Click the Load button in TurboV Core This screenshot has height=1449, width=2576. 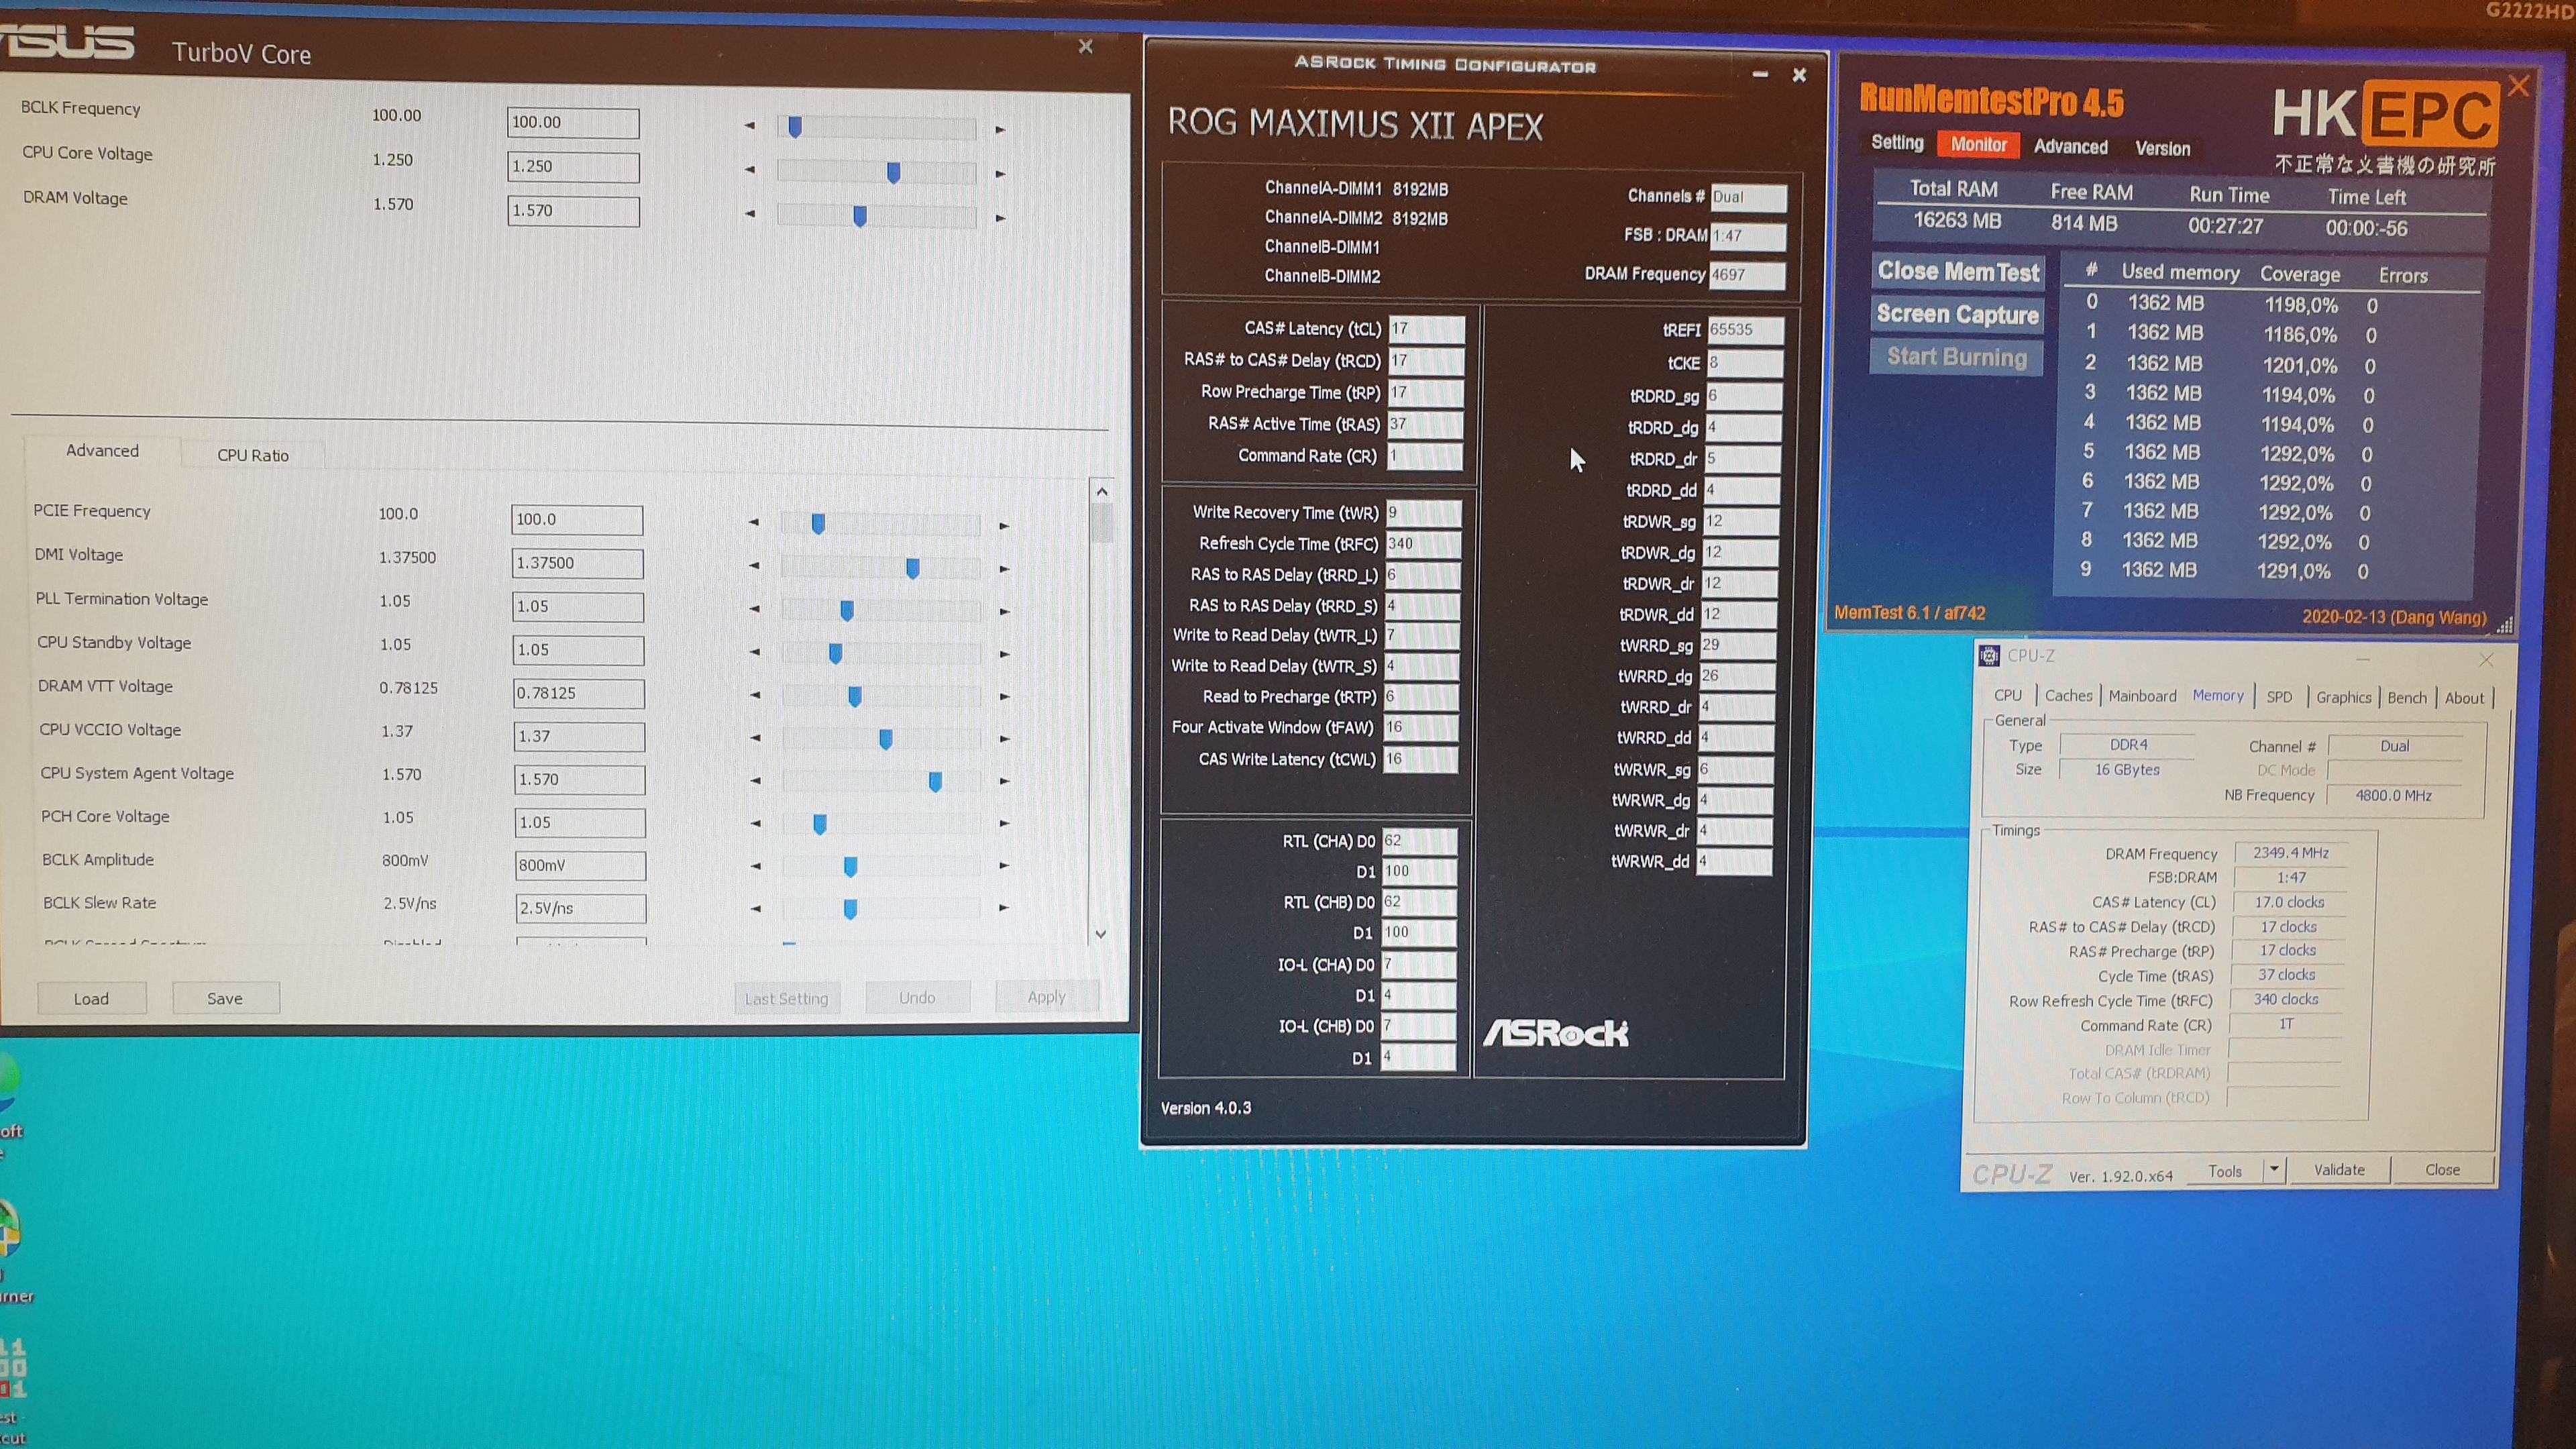91,998
